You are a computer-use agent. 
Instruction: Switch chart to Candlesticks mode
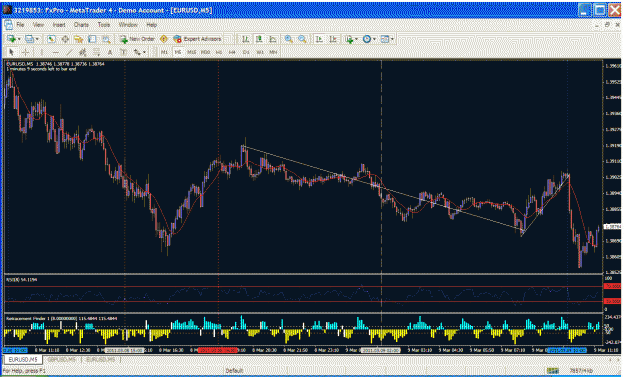[x=259, y=39]
